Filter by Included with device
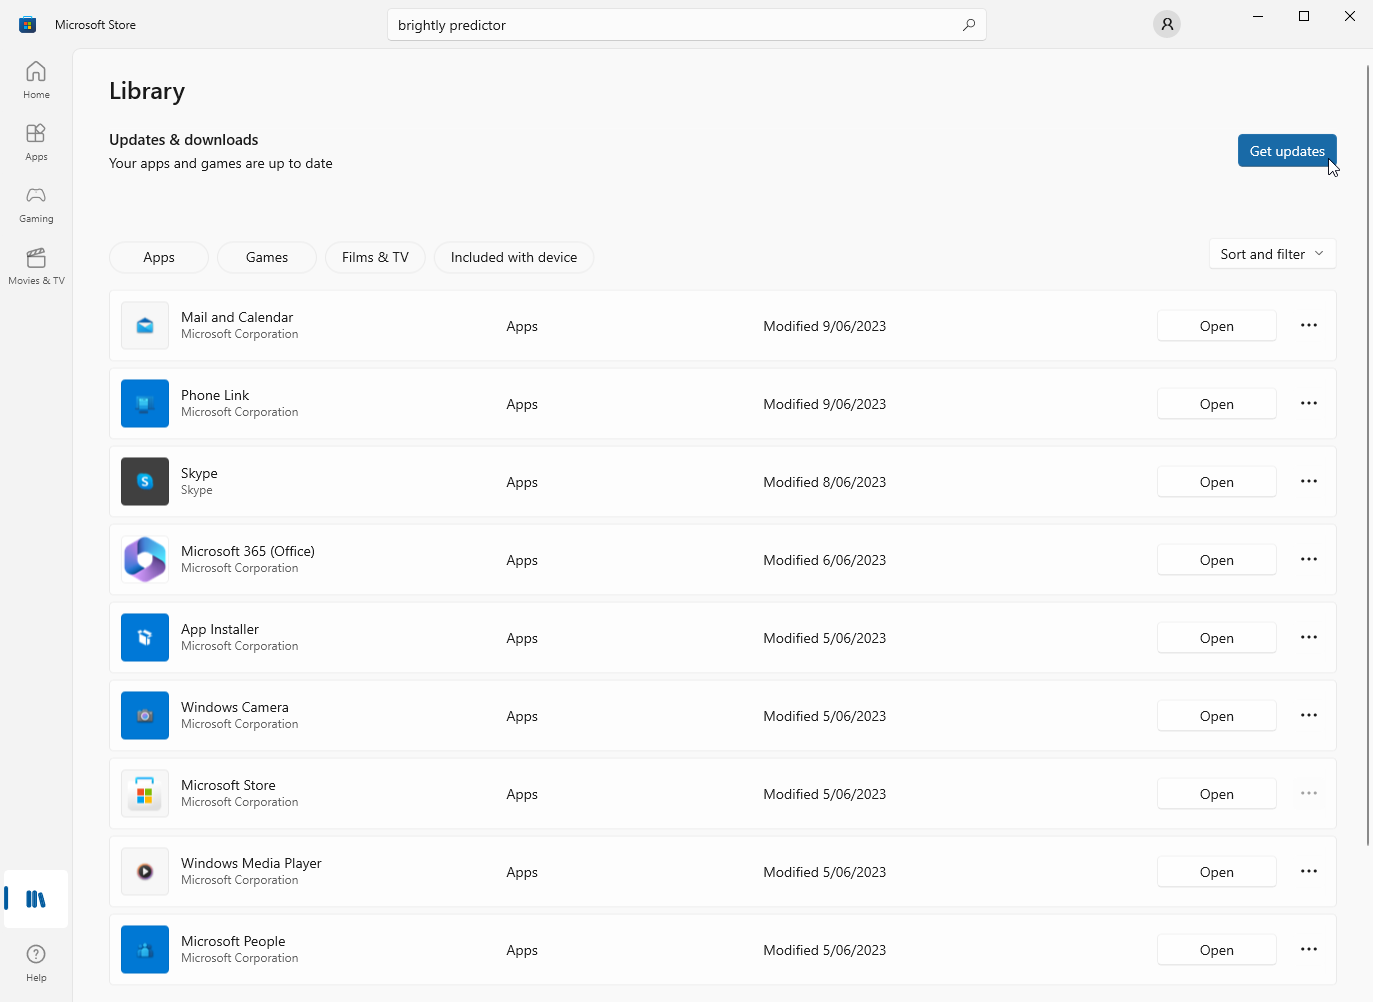This screenshot has height=1002, width=1373. [x=514, y=257]
